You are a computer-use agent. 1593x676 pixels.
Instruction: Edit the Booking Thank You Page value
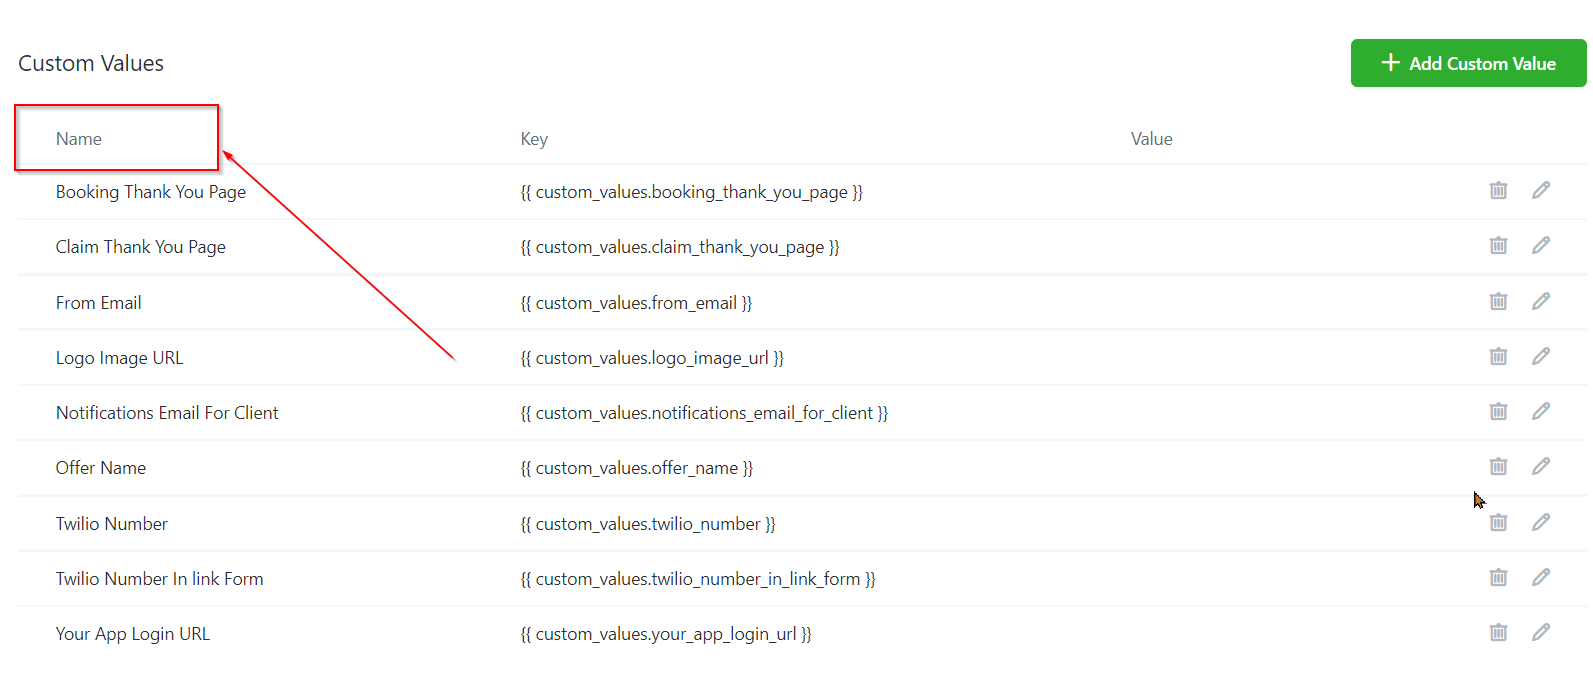1541,190
